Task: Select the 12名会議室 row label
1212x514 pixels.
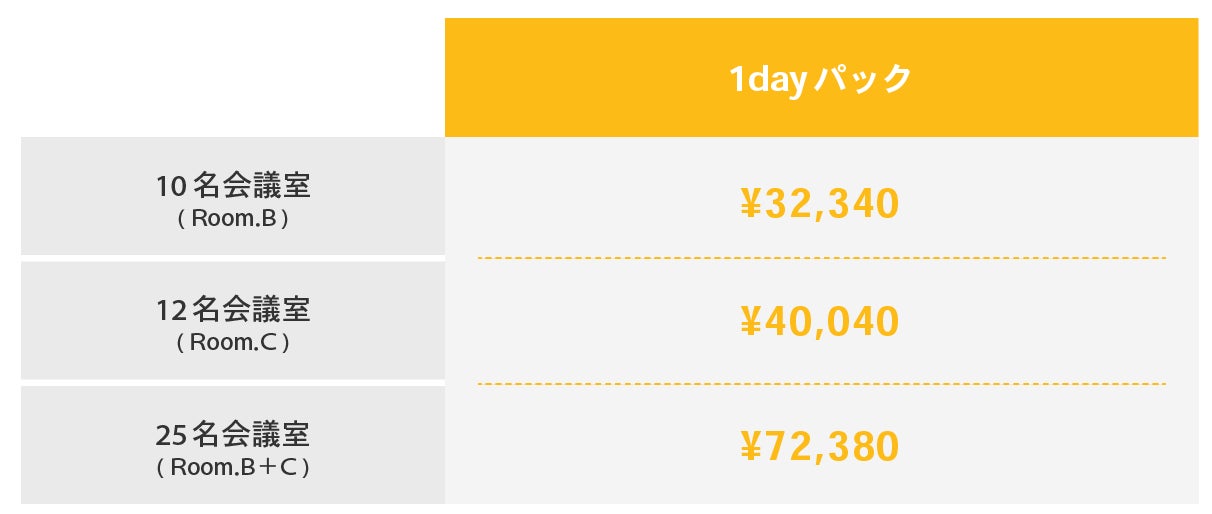Action: tap(233, 310)
